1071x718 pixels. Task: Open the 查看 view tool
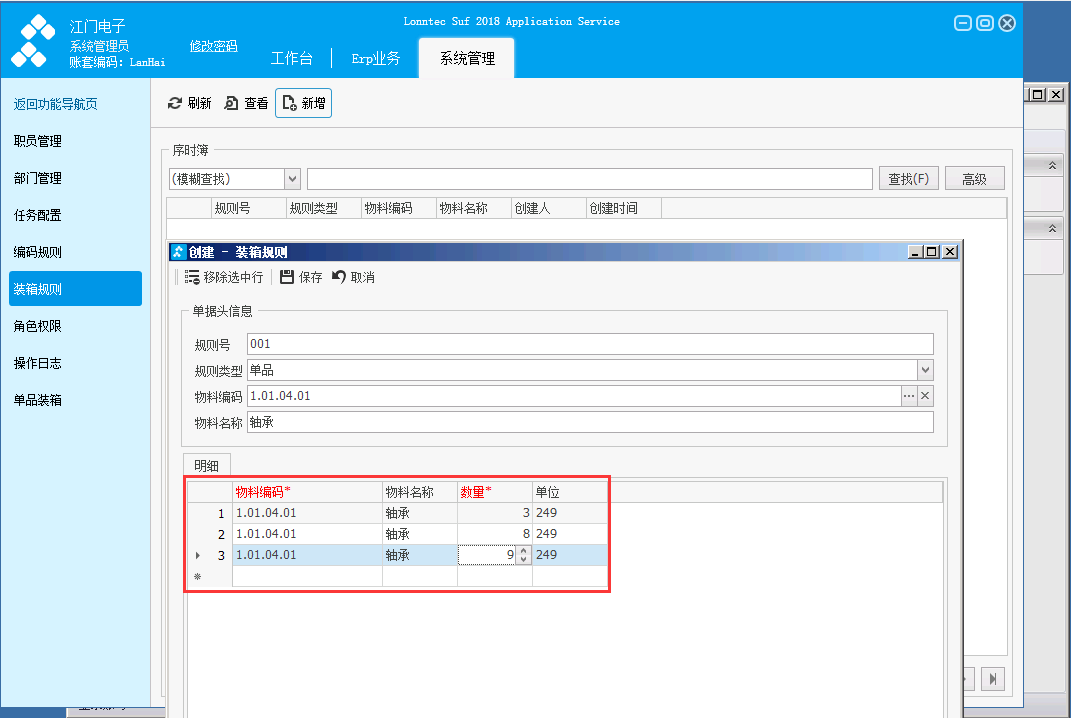(x=247, y=103)
